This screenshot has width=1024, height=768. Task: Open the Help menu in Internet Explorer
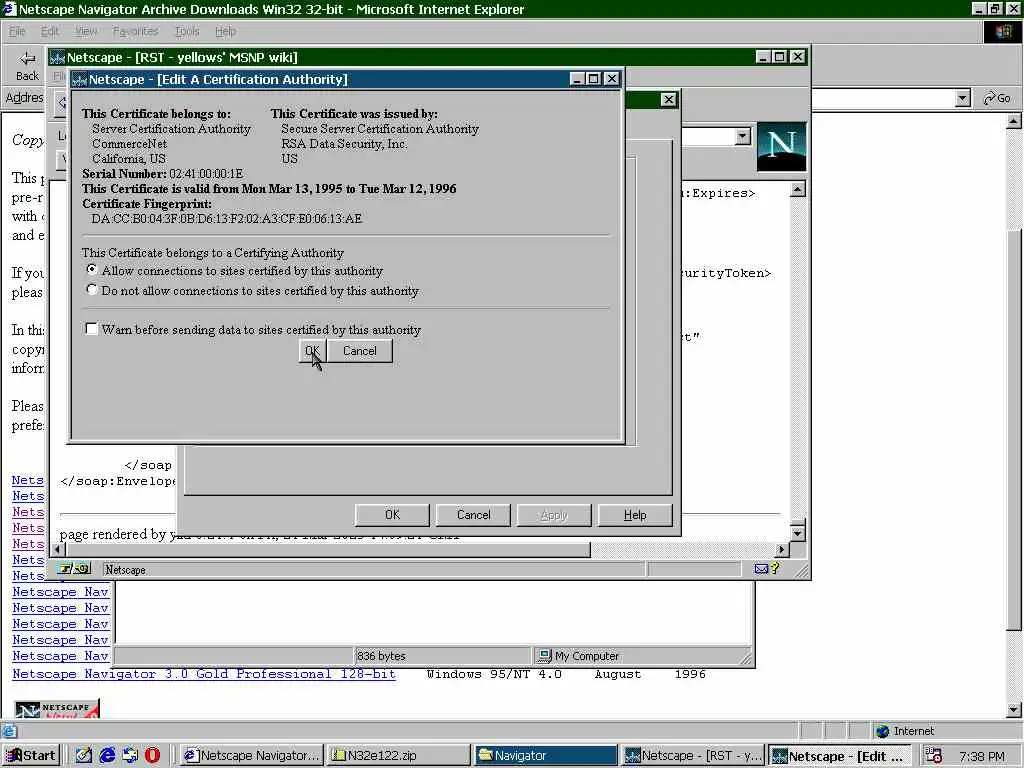pyautogui.click(x=225, y=31)
